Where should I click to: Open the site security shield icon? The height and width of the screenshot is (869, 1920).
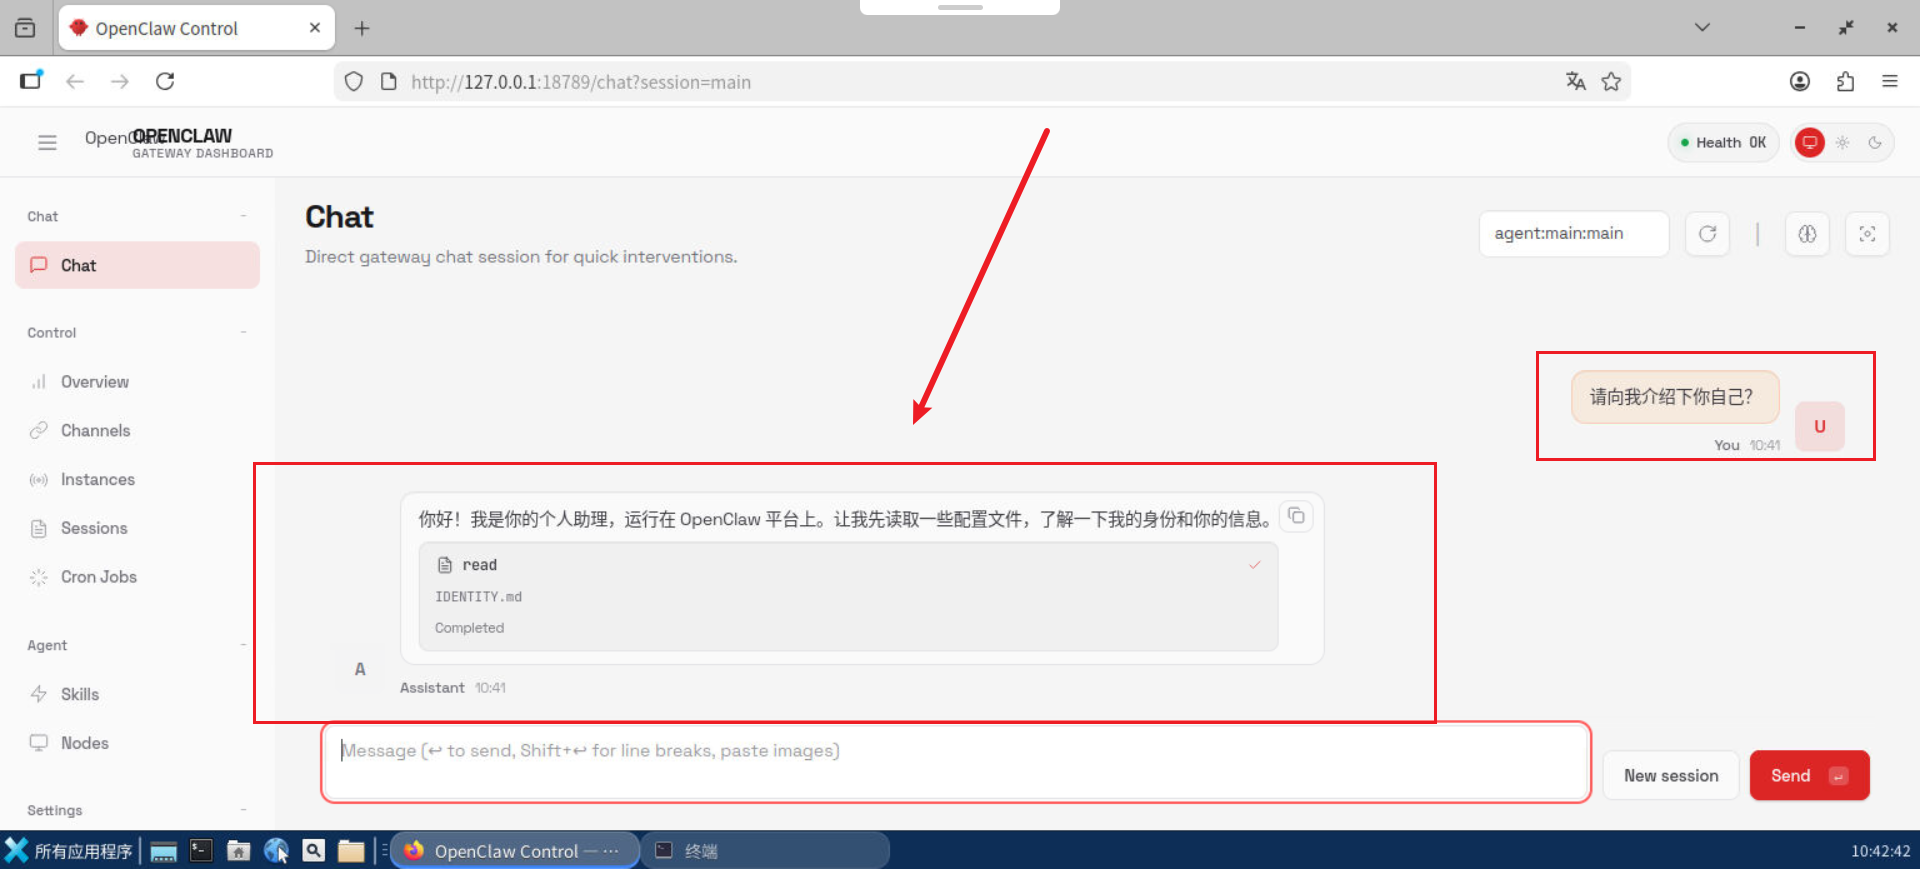click(x=353, y=82)
